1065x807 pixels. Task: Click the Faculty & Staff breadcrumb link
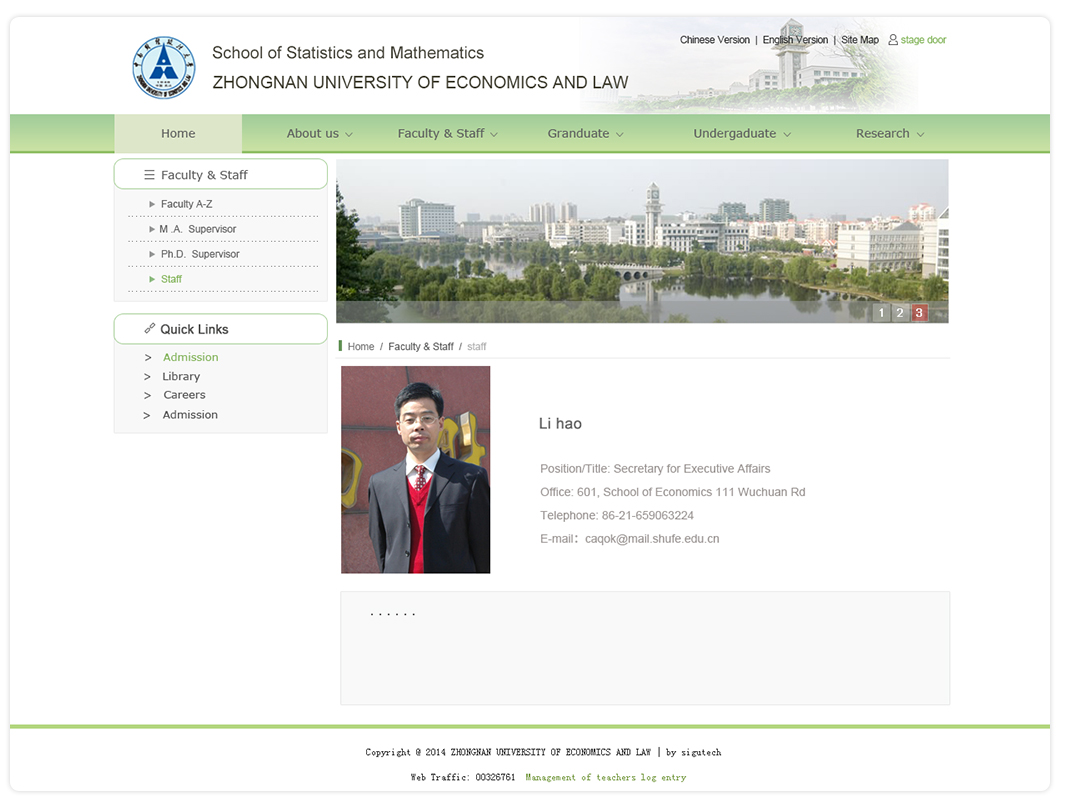pyautogui.click(x=421, y=346)
